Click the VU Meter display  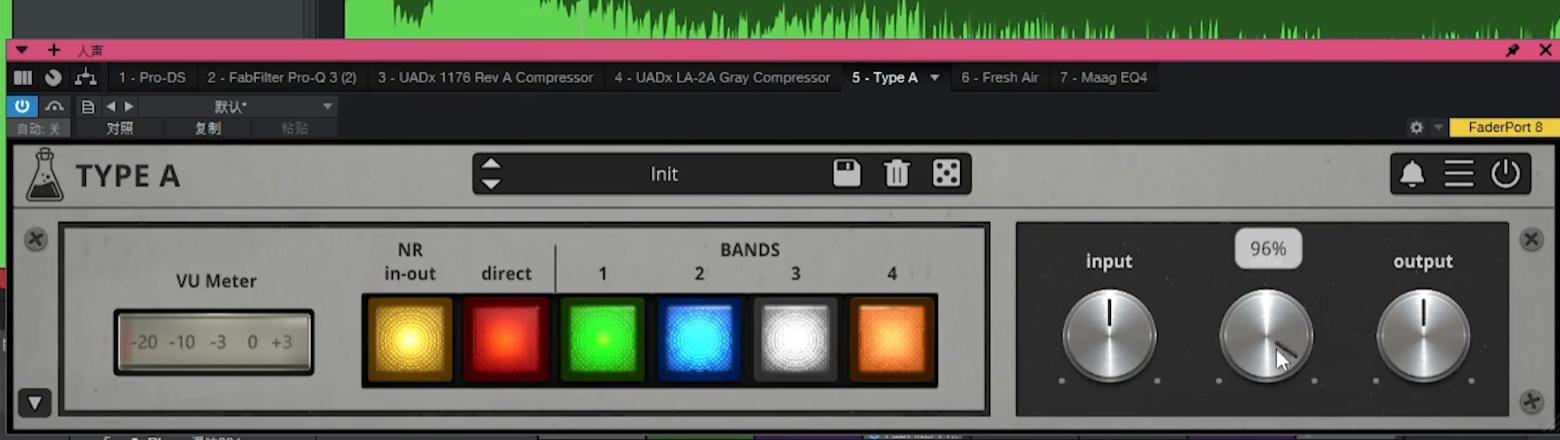[214, 342]
